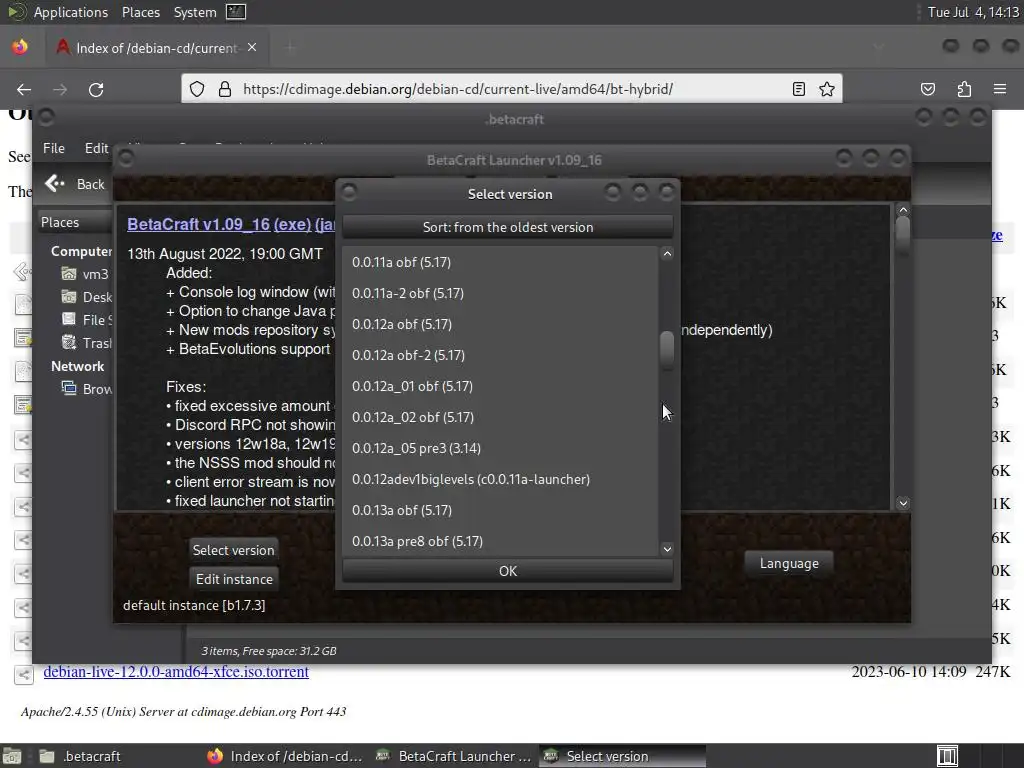Select version 0.0.12adev1biglevels (c0.0.11a-launcher)
The height and width of the screenshot is (768, 1024).
coord(500,479)
